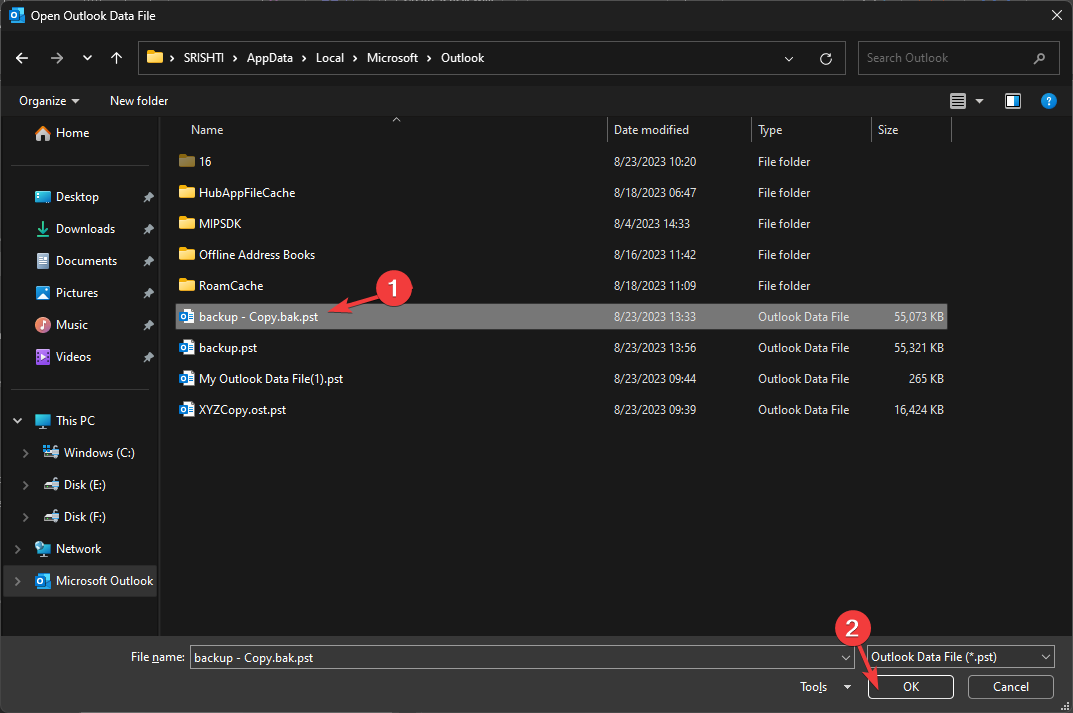Open the Tools dropdown menu
Screen dimensions: 1073x713
[x=825, y=687]
